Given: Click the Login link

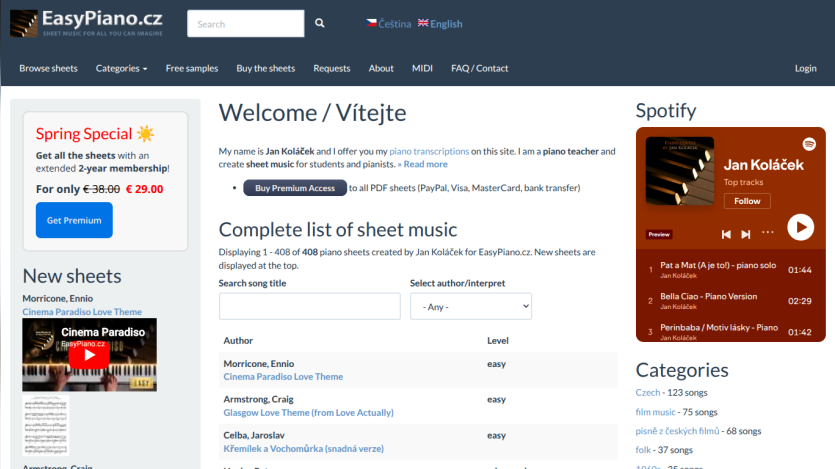Looking at the screenshot, I should coord(806,68).
